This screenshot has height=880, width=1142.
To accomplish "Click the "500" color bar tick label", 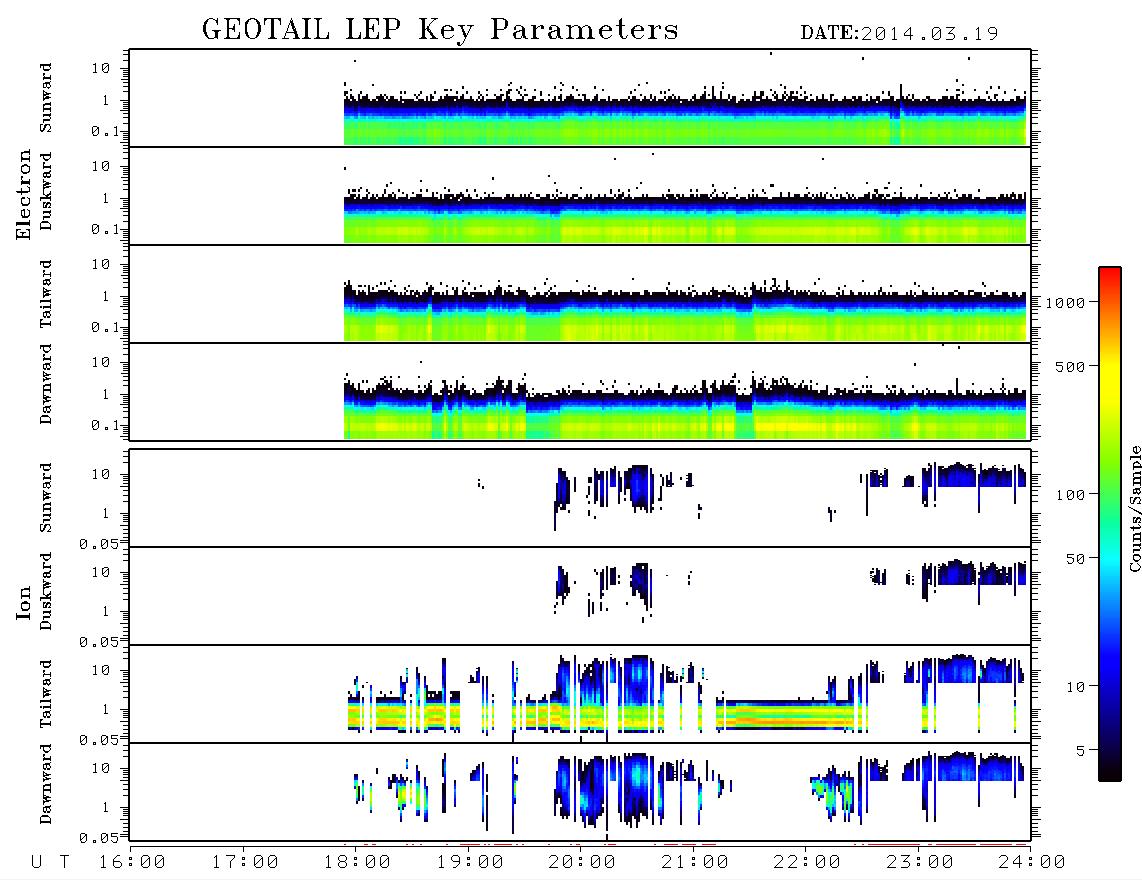I will 1070,366.
